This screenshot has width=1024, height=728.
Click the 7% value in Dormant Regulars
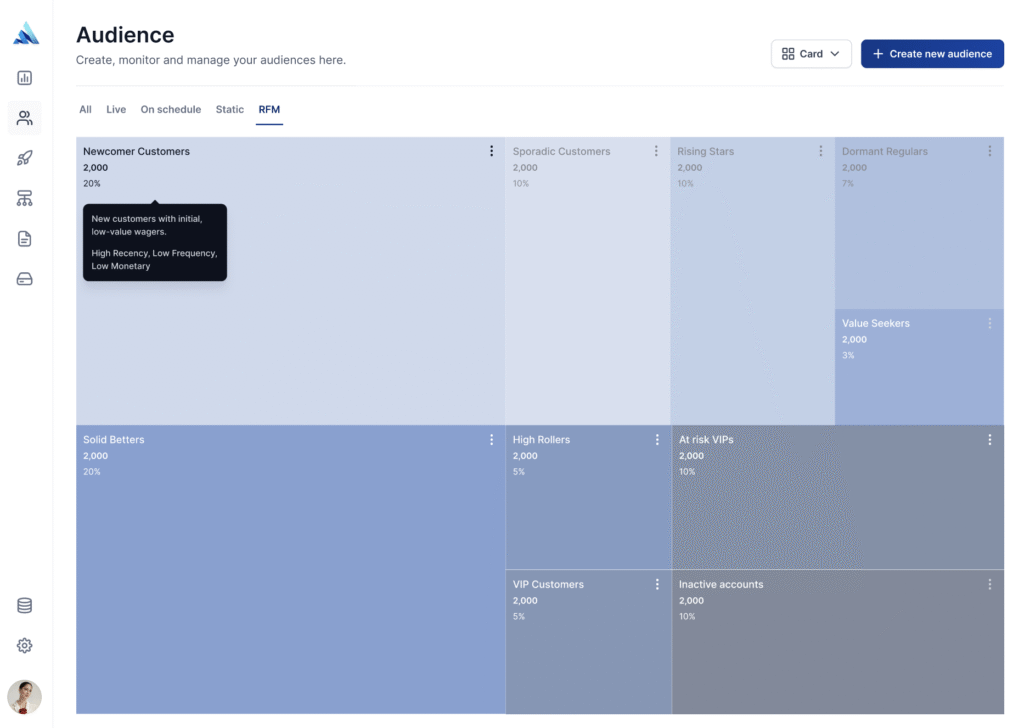(848, 183)
